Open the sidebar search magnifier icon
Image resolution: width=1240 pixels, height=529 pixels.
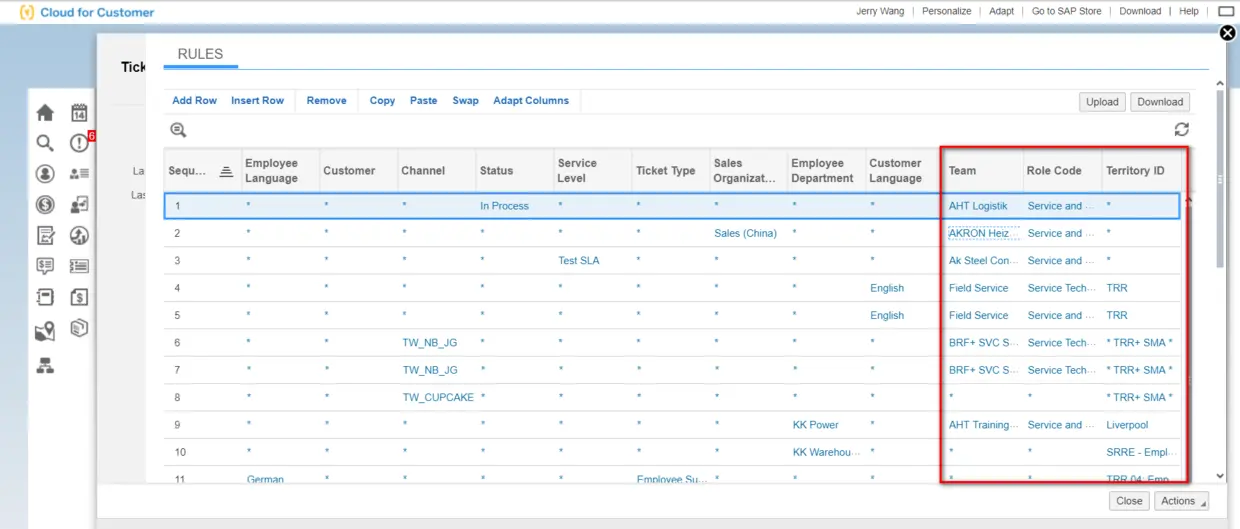pos(45,143)
